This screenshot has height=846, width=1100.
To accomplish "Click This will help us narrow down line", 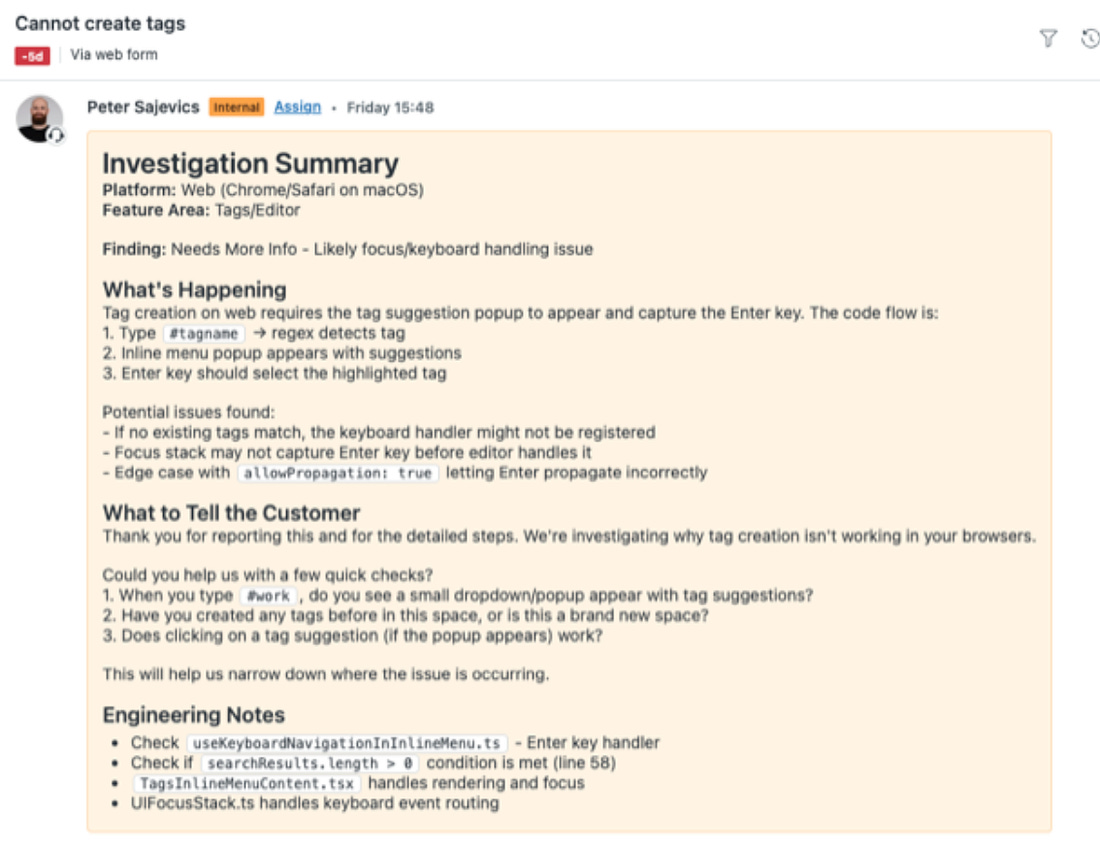I will [326, 674].
